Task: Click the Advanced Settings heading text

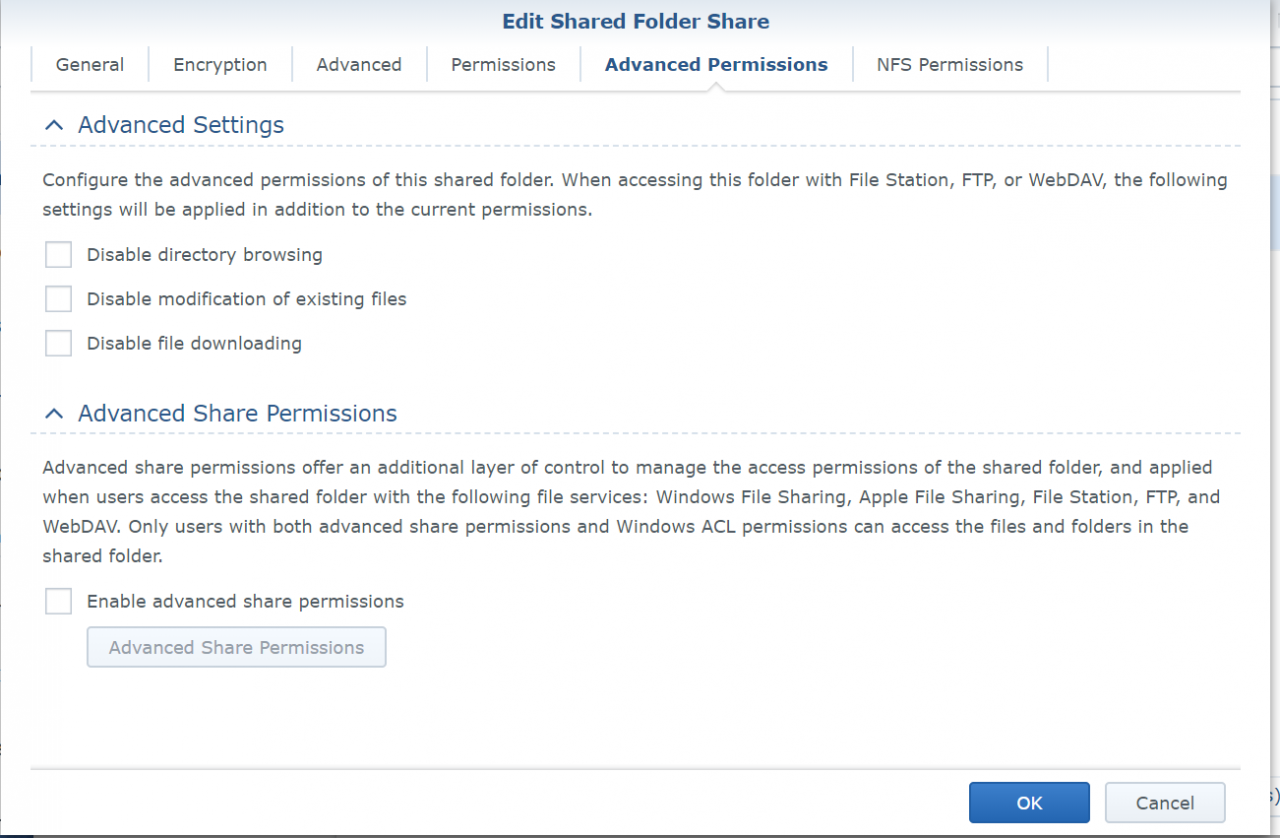Action: pyautogui.click(x=180, y=125)
